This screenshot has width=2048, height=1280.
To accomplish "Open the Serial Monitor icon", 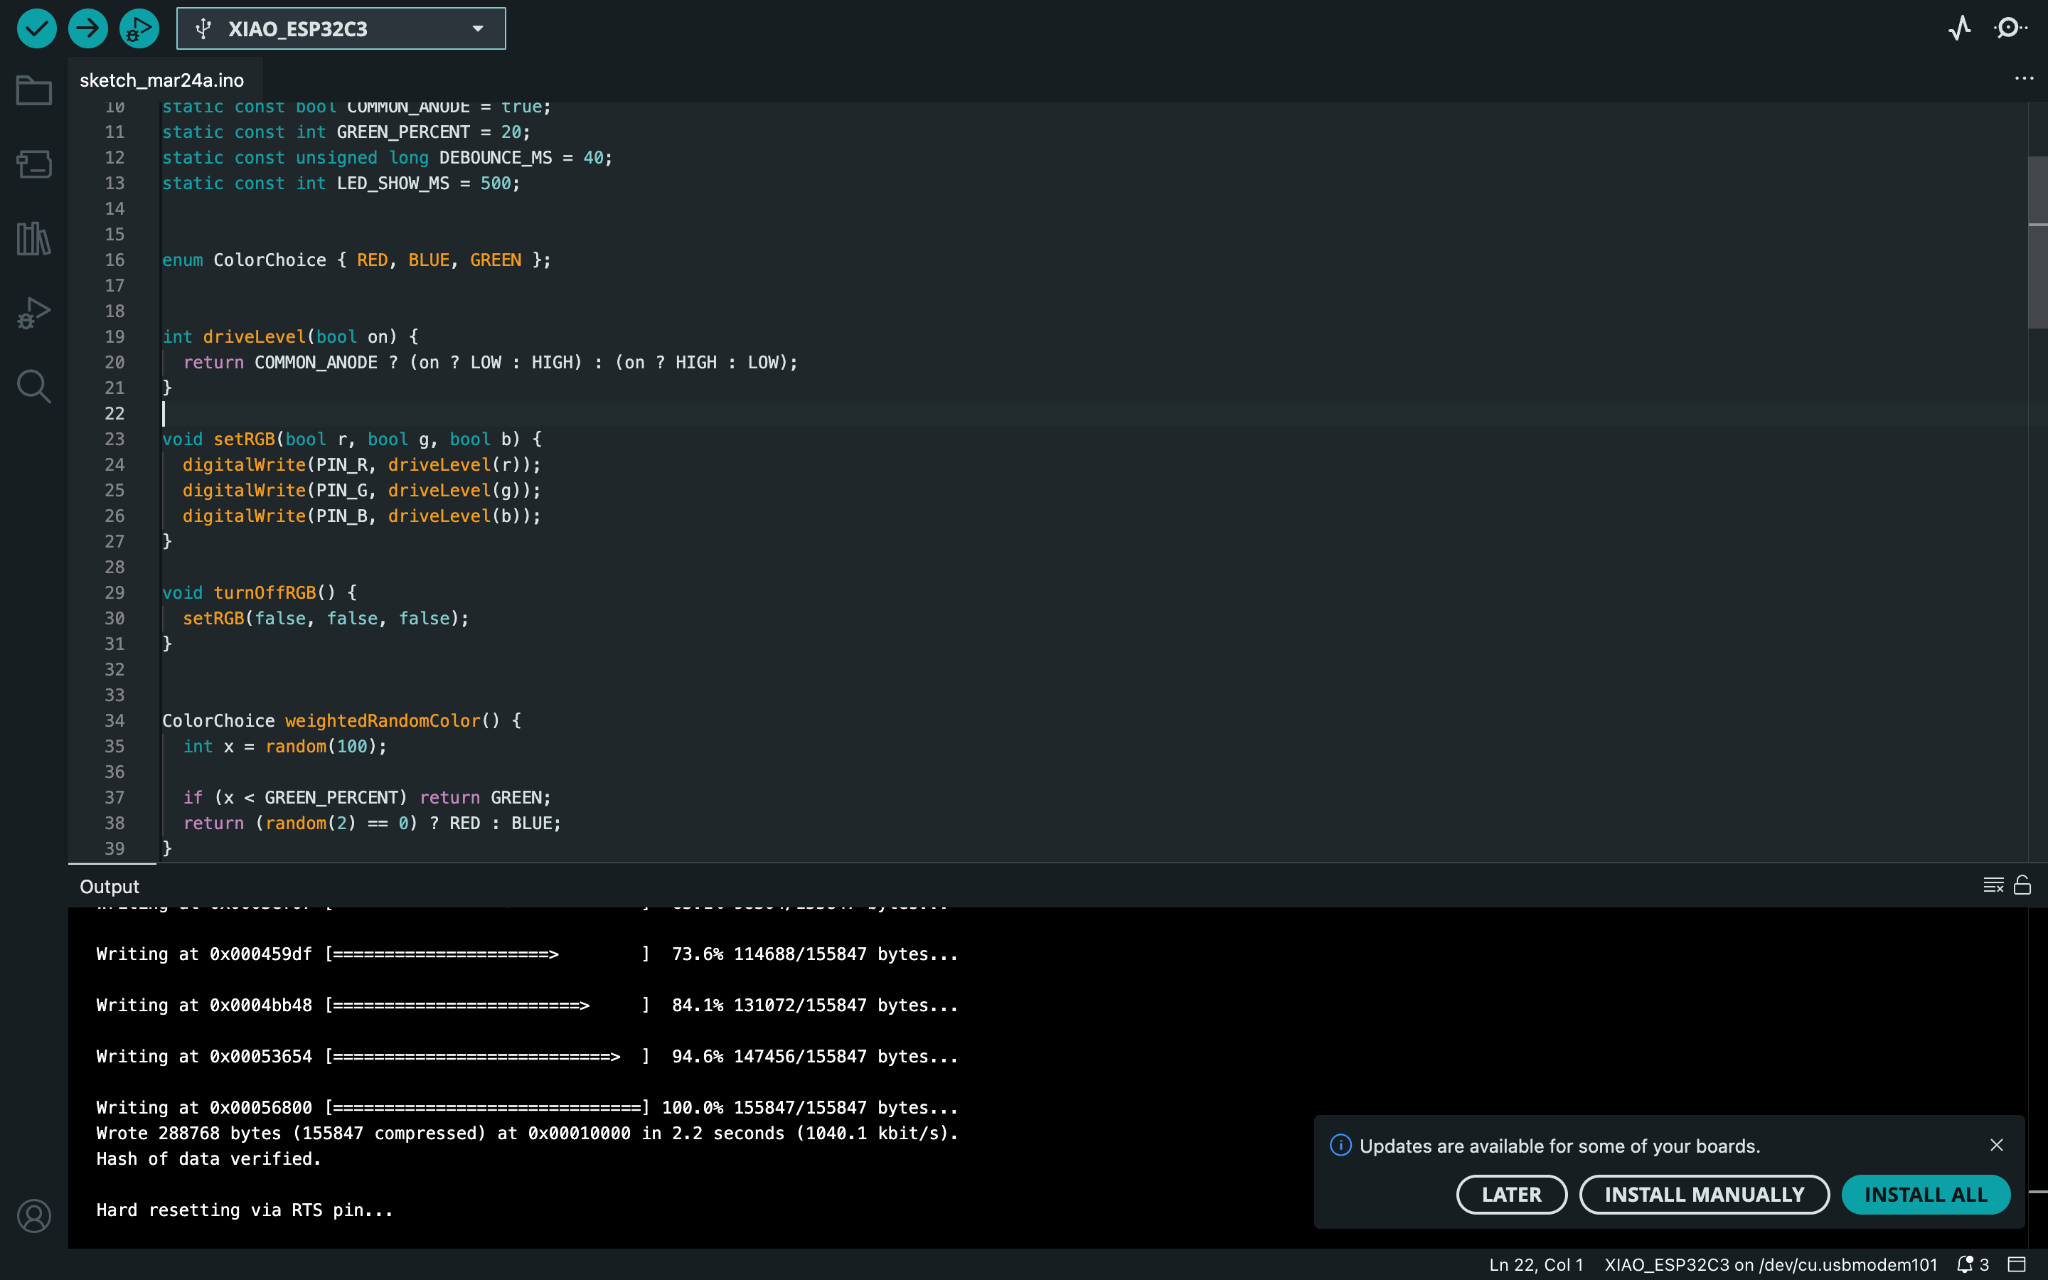I will click(x=2009, y=28).
